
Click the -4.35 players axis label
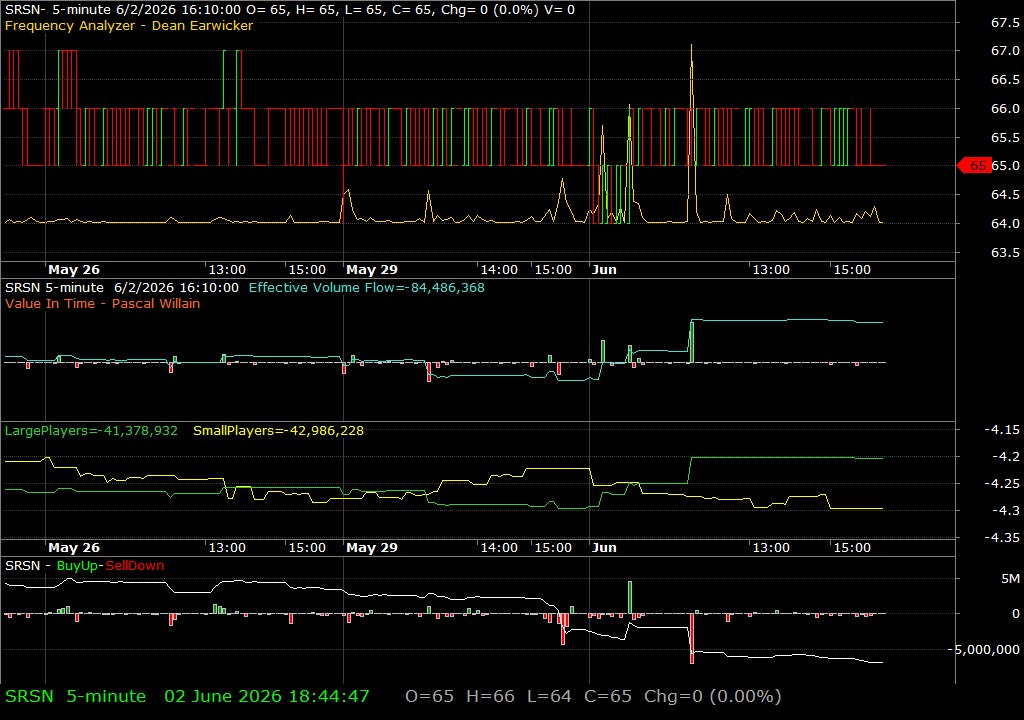[1002, 538]
